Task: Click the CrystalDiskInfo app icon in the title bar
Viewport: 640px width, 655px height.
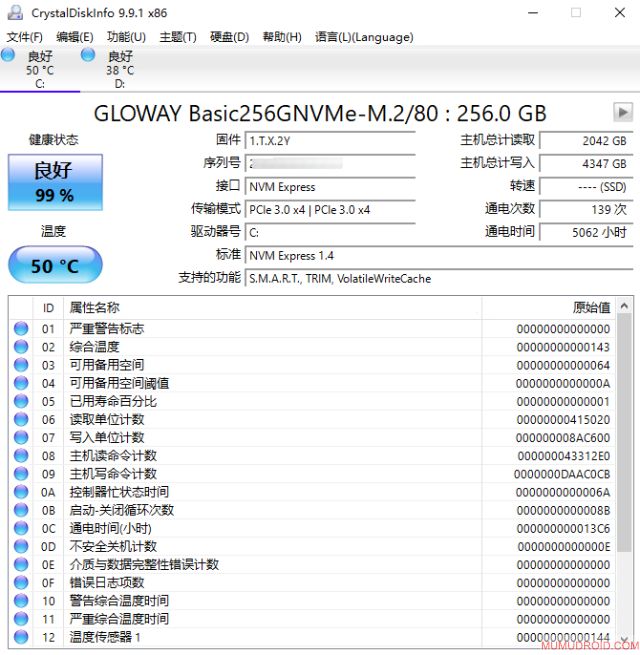Action: click(15, 13)
